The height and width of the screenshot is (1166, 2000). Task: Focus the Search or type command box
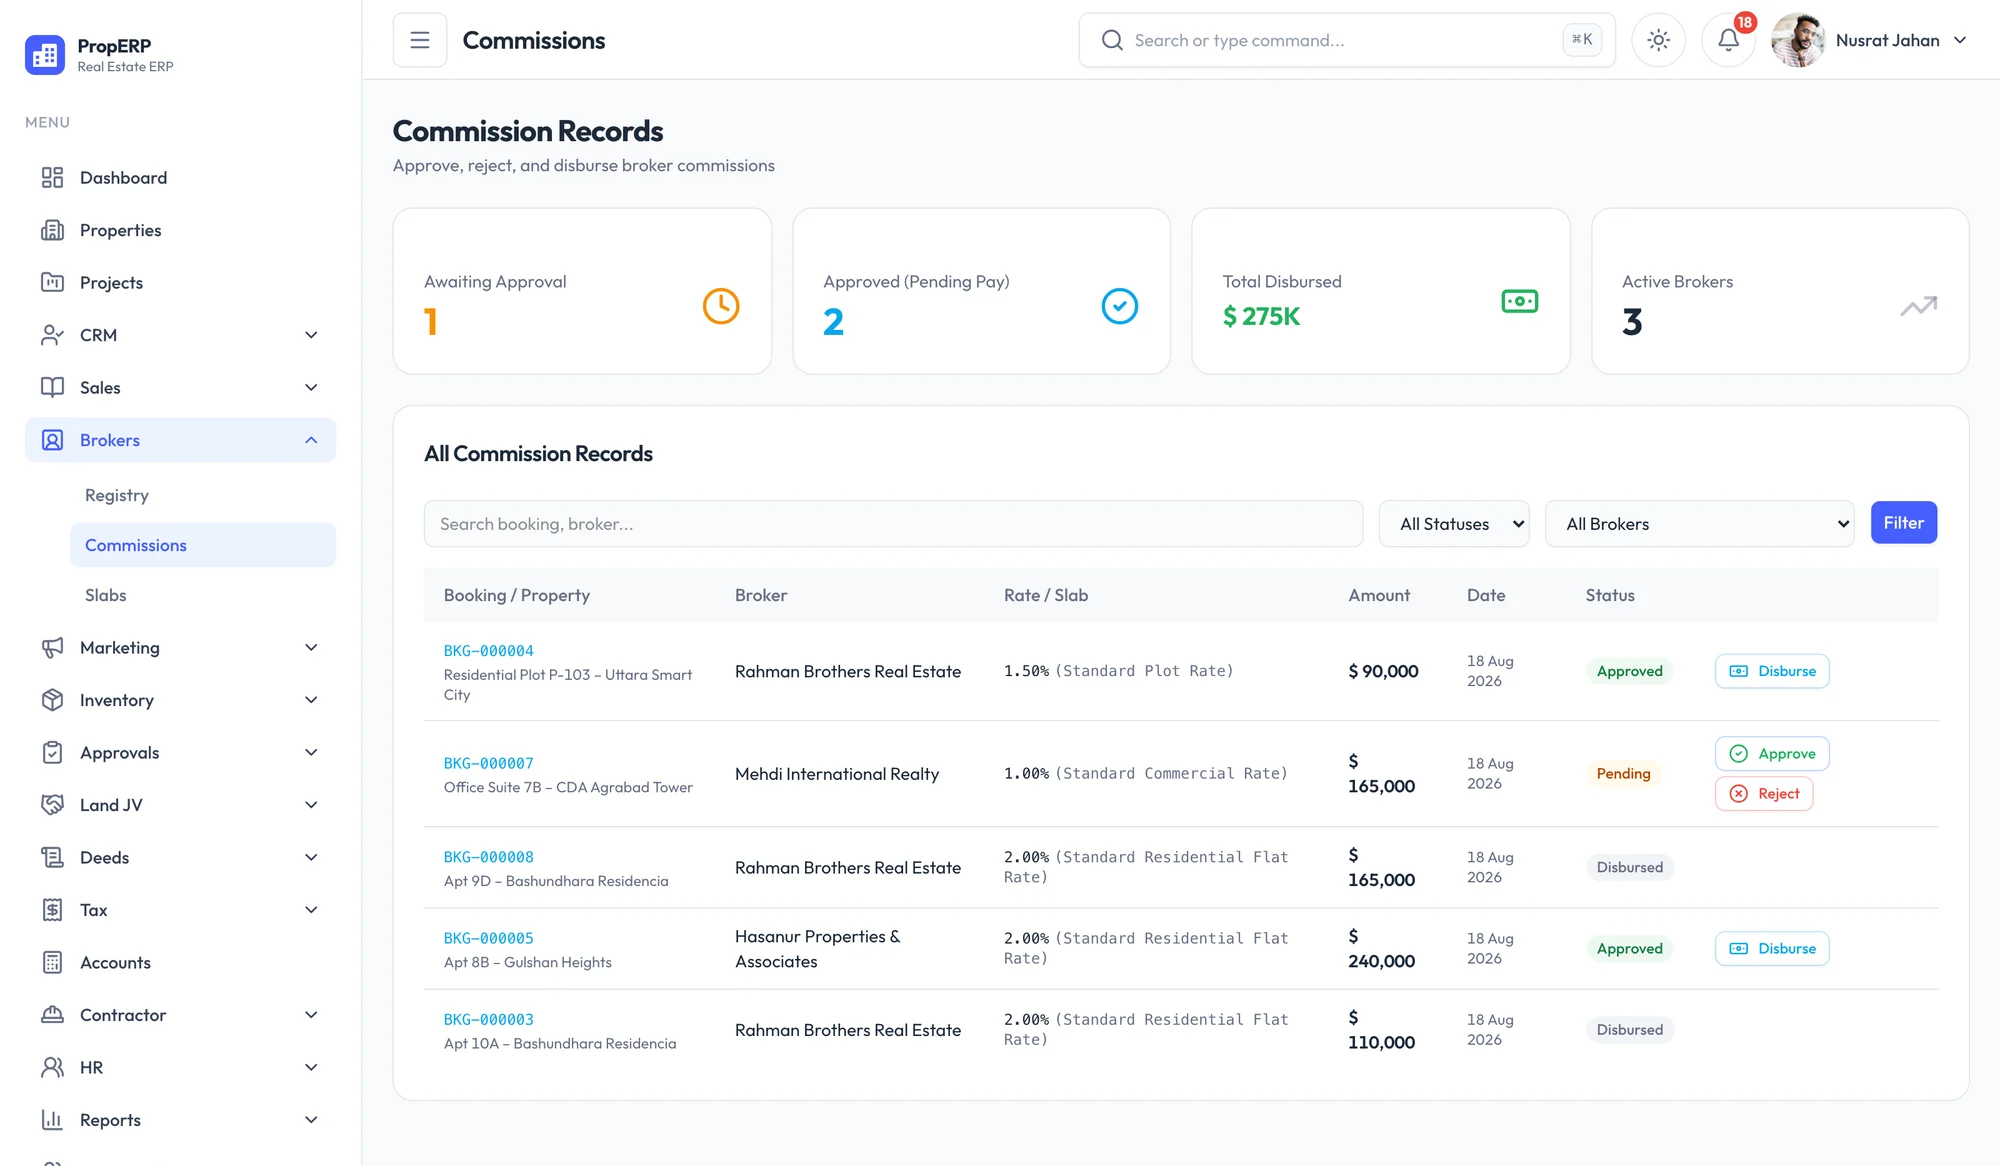click(1347, 40)
